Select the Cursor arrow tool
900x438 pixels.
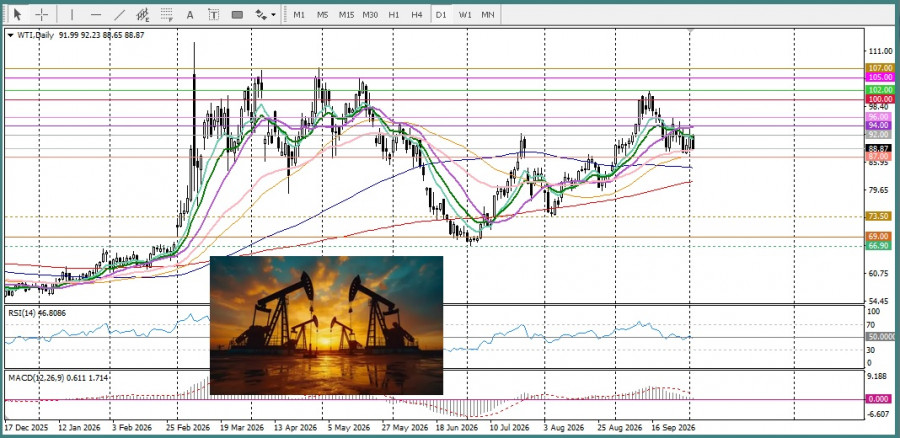tap(17, 14)
